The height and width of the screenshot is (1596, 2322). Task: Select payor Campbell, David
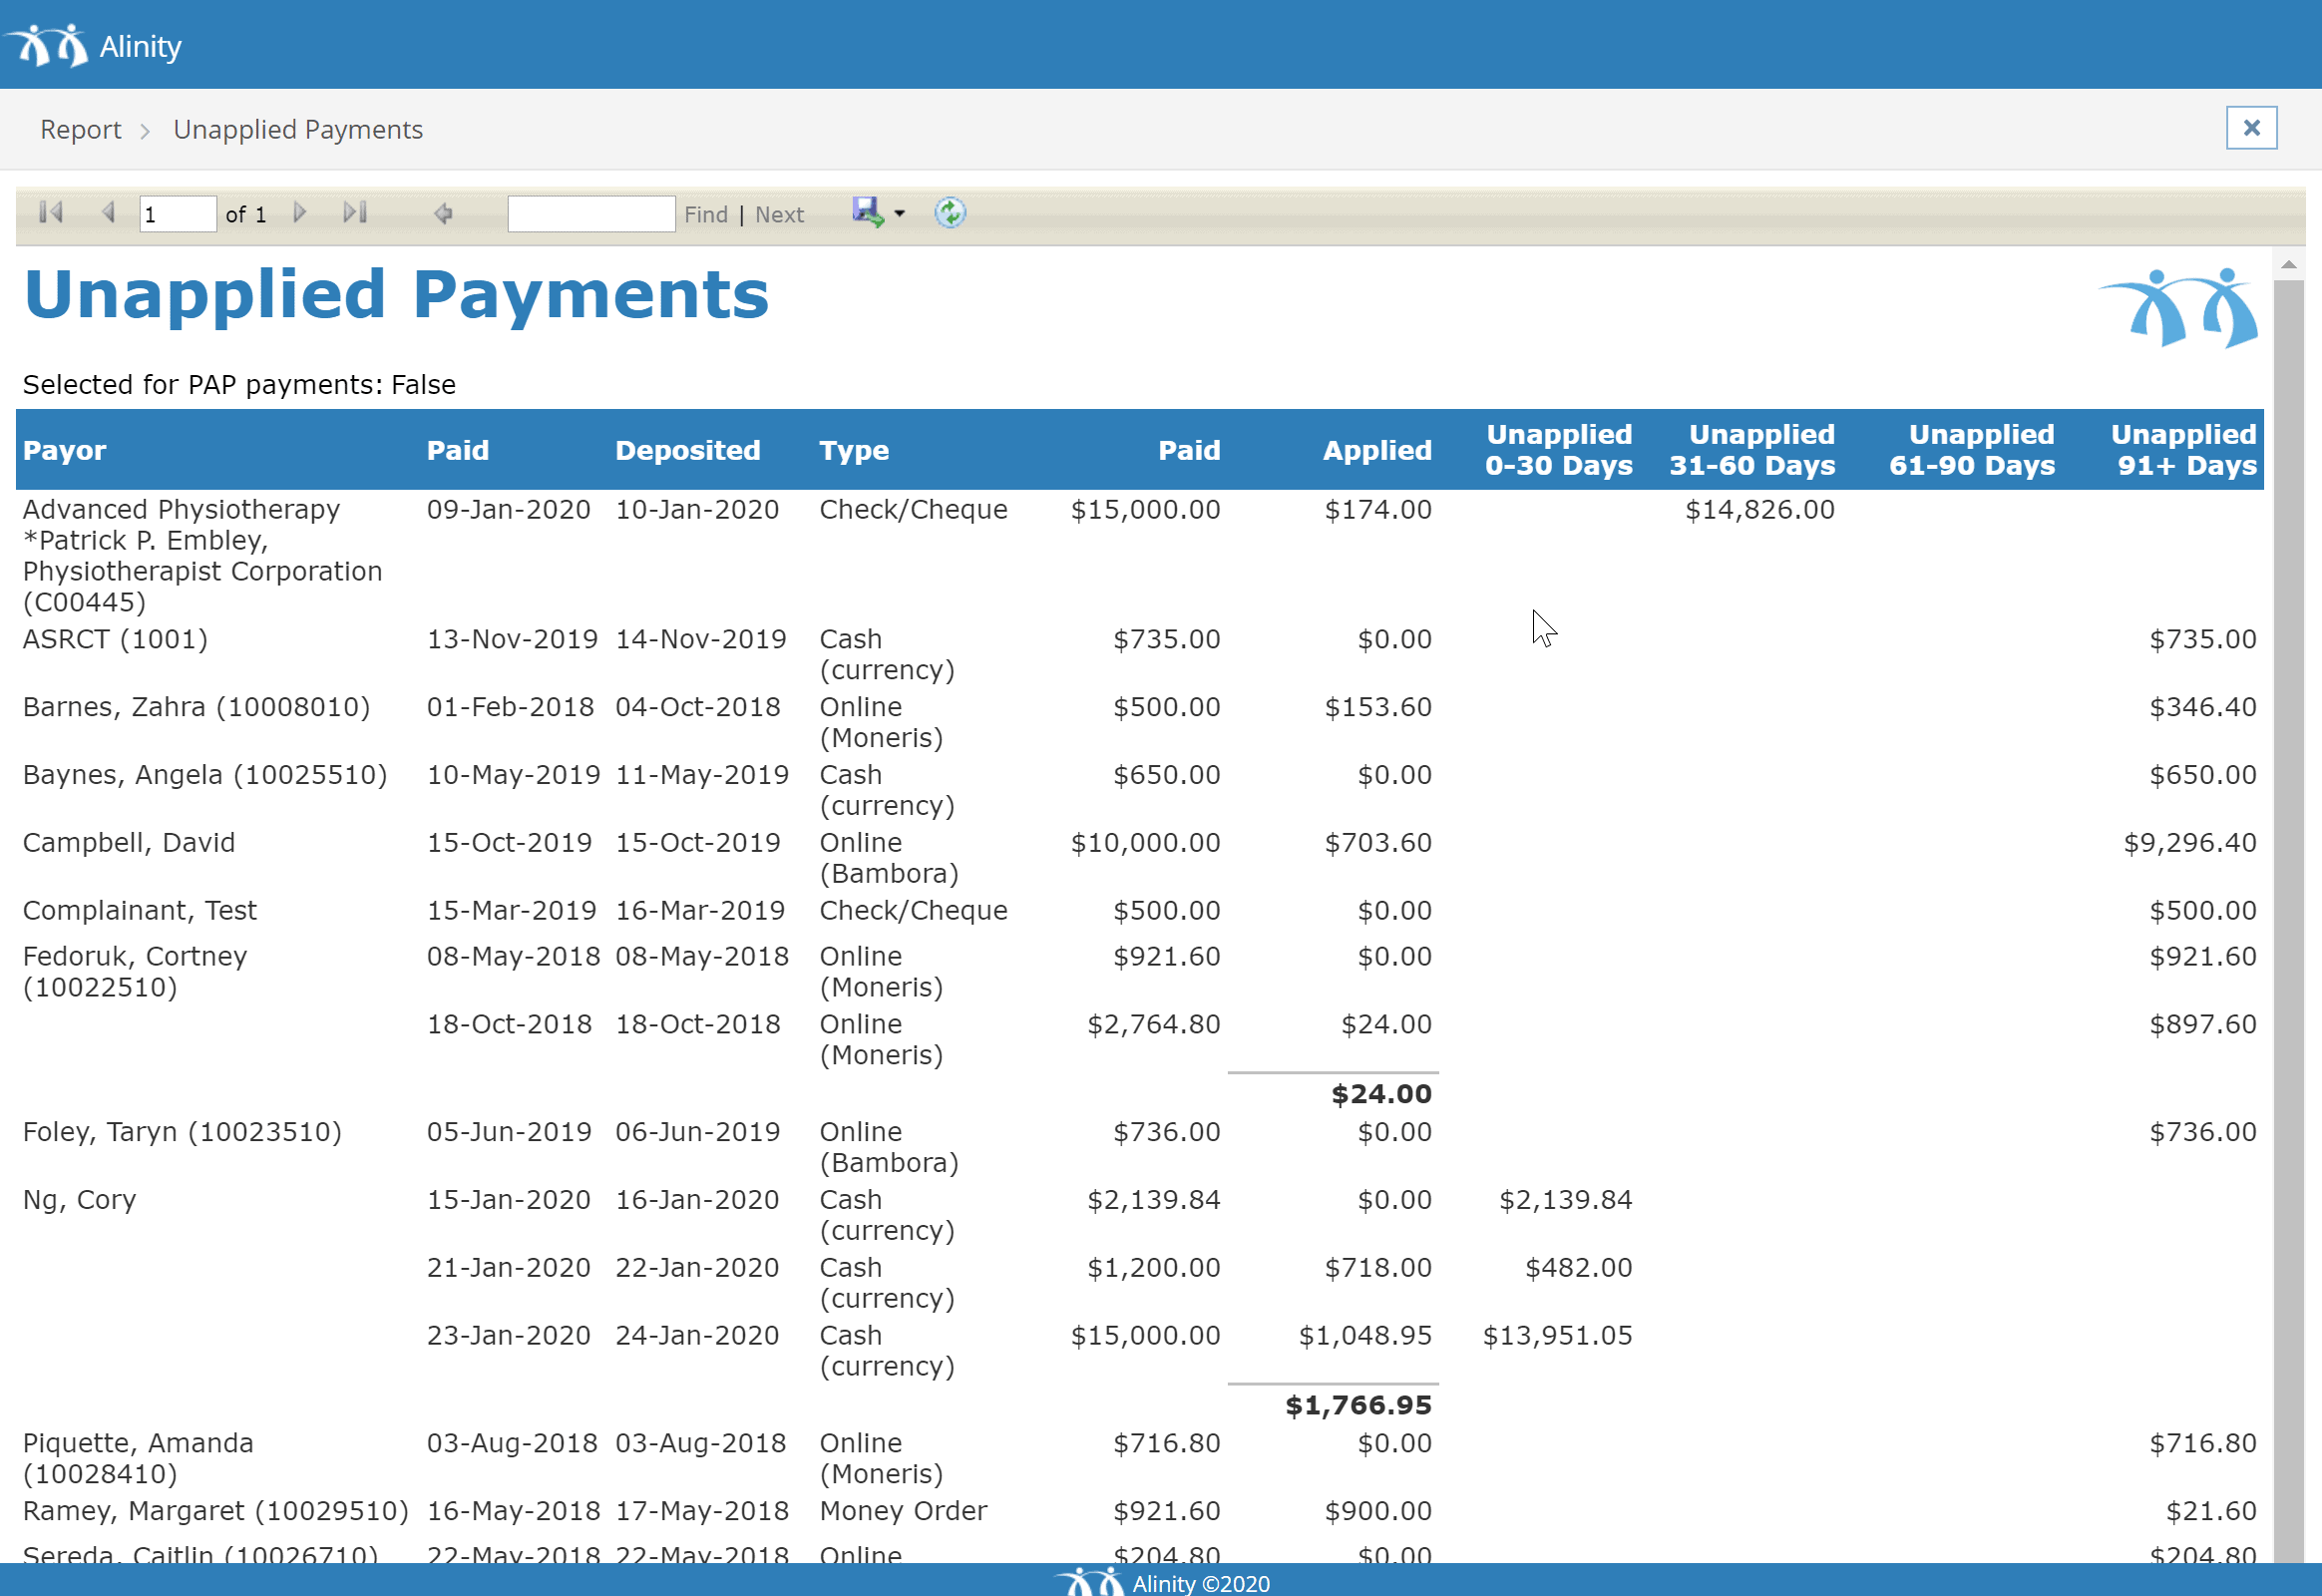(129, 843)
